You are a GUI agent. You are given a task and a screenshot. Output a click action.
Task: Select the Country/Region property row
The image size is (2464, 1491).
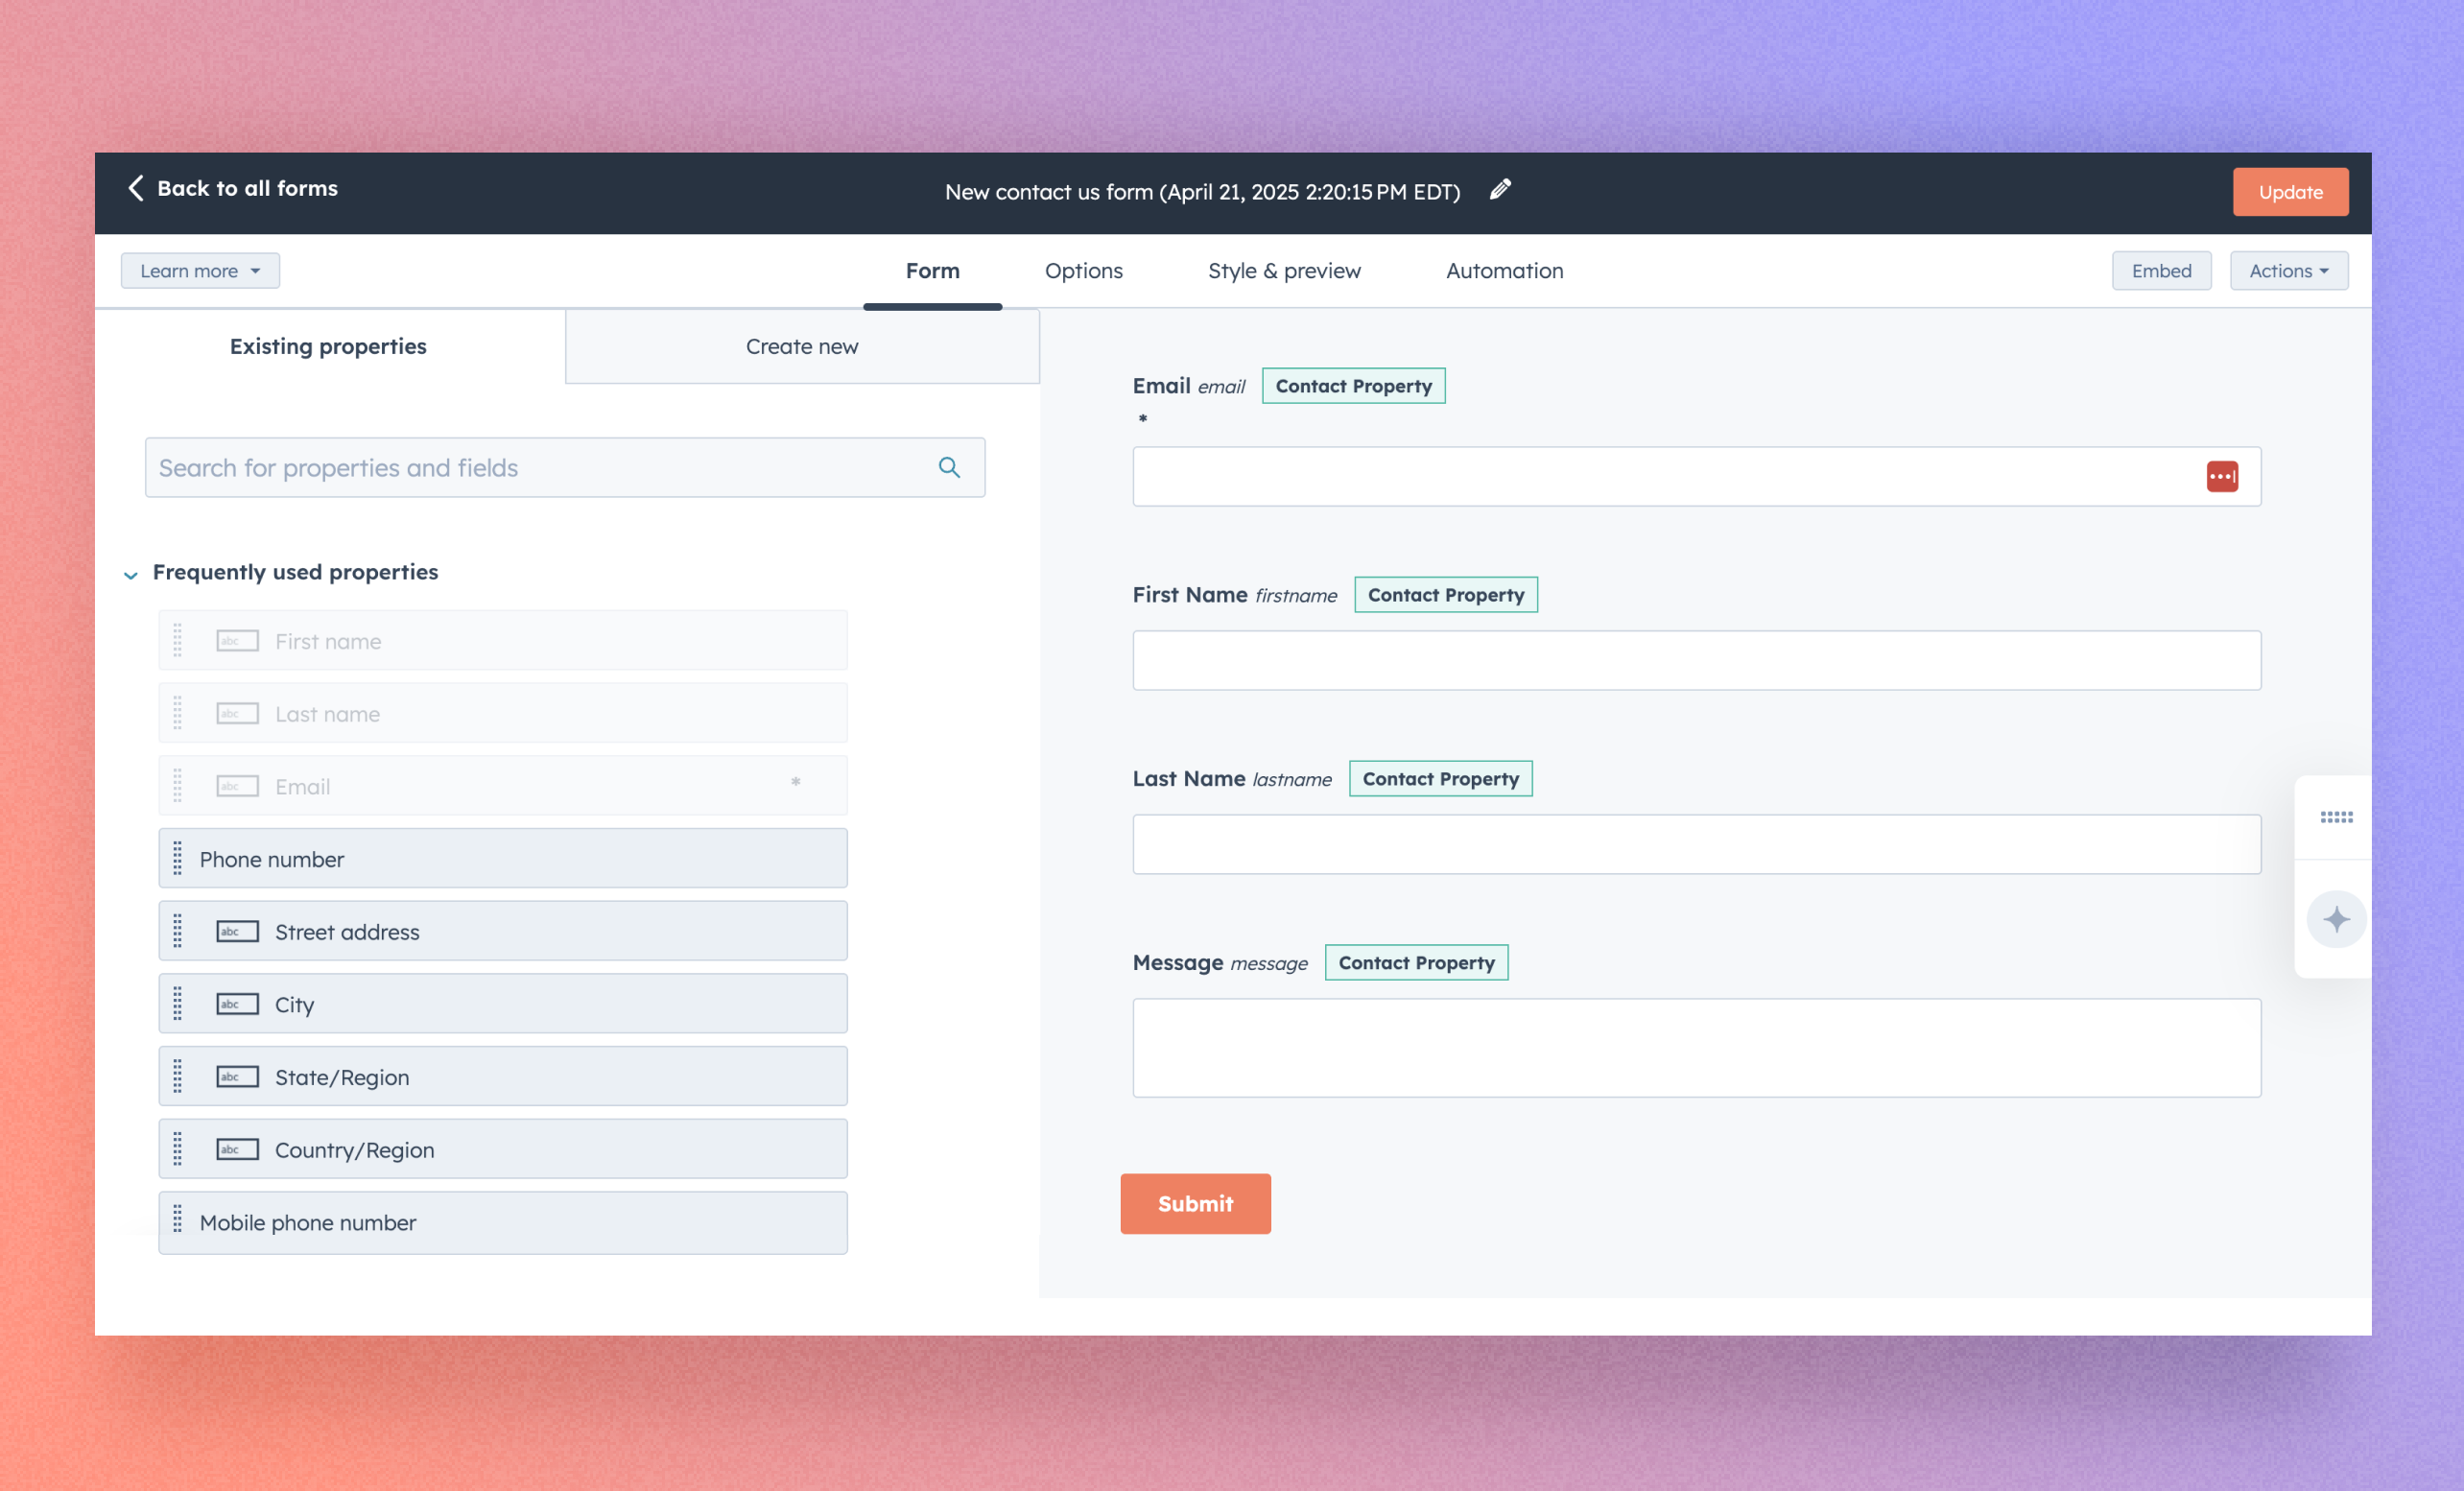click(x=503, y=1149)
